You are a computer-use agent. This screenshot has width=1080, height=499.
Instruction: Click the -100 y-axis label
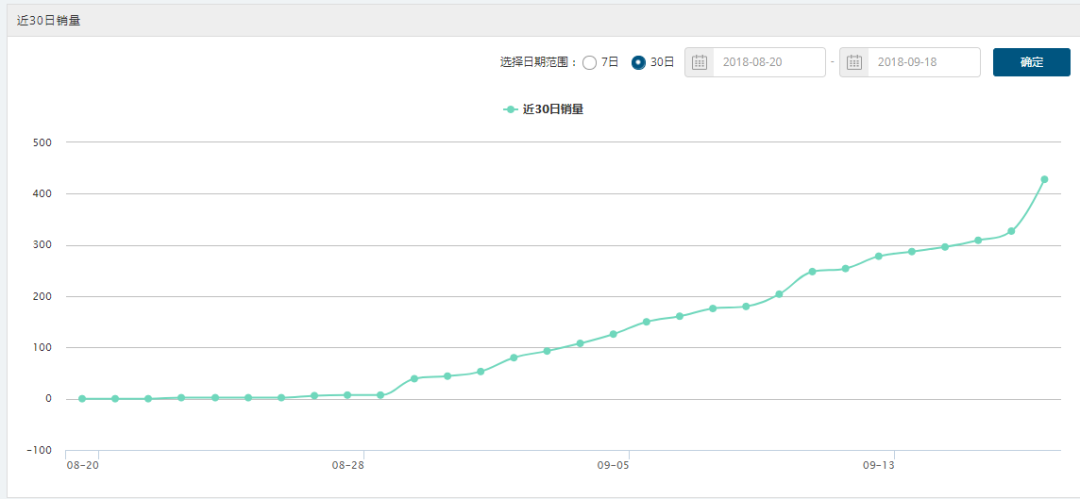point(41,450)
